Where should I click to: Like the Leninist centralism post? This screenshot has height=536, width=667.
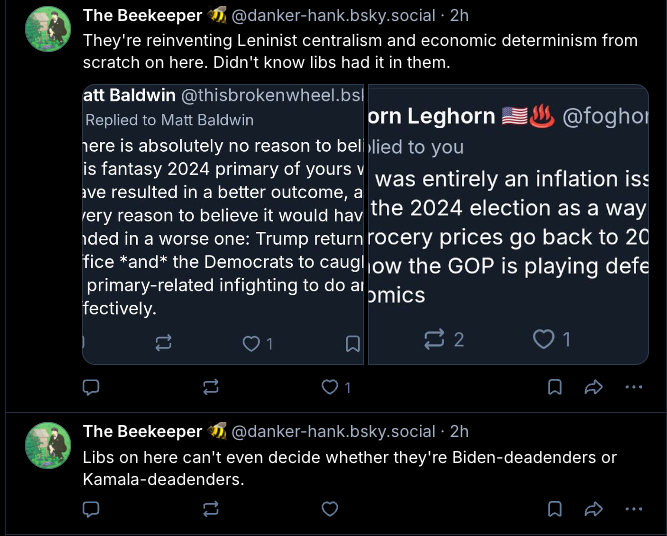coord(329,387)
